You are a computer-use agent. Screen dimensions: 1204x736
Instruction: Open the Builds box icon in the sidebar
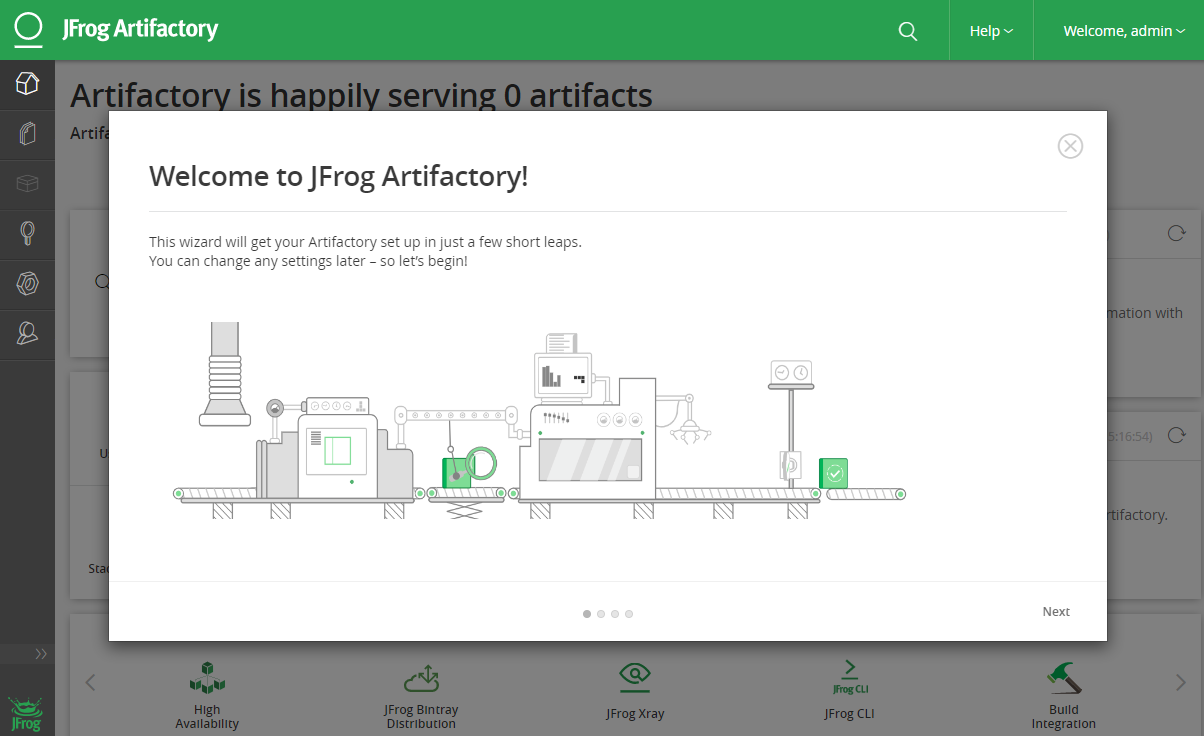coord(27,183)
